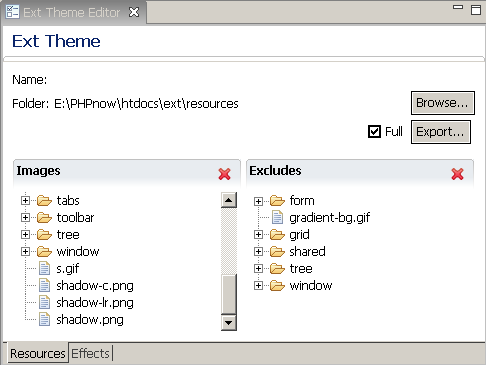Select shadow.png in Images list
The height and width of the screenshot is (365, 486).
tap(90, 320)
